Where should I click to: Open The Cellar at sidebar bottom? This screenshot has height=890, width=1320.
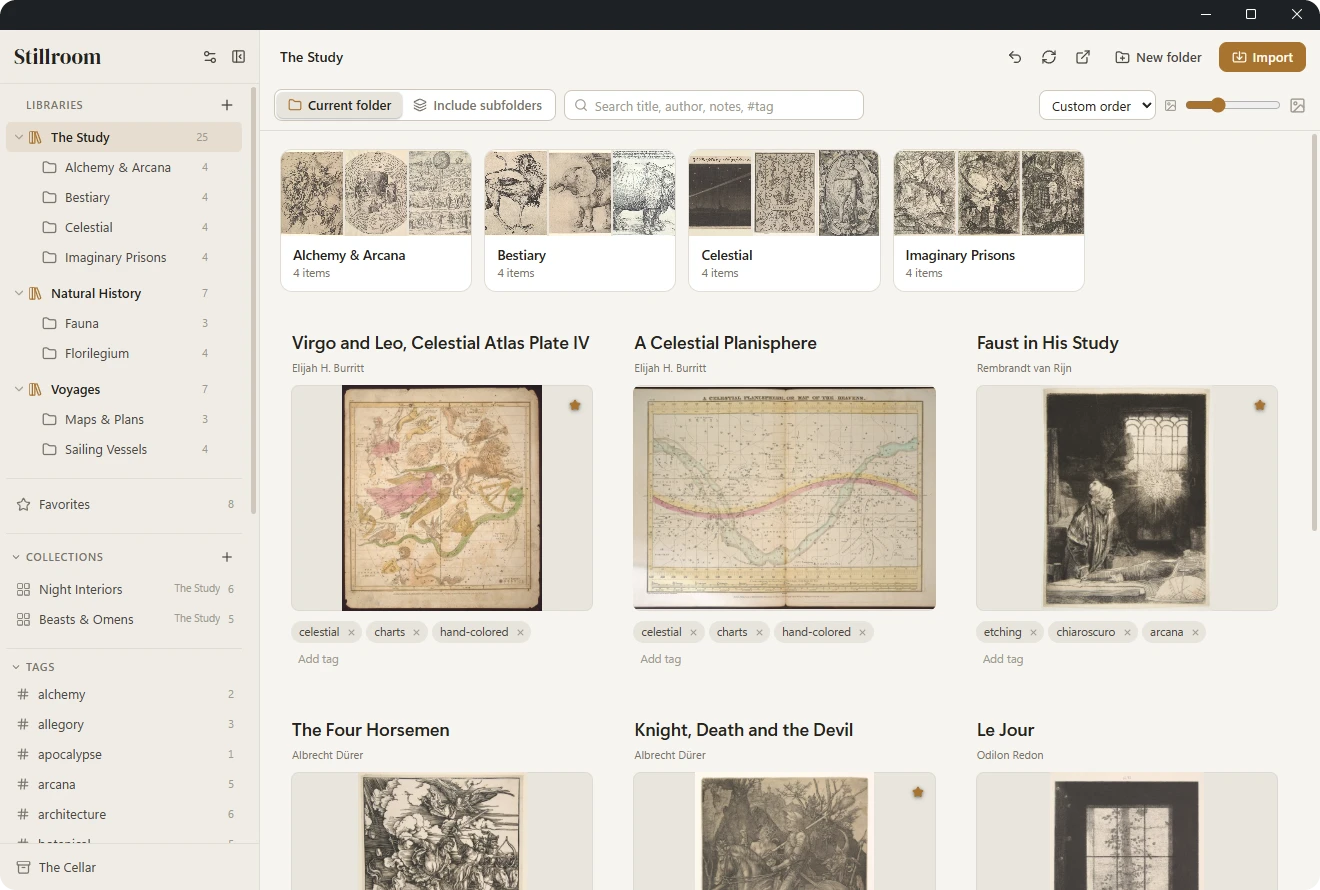click(x=130, y=867)
